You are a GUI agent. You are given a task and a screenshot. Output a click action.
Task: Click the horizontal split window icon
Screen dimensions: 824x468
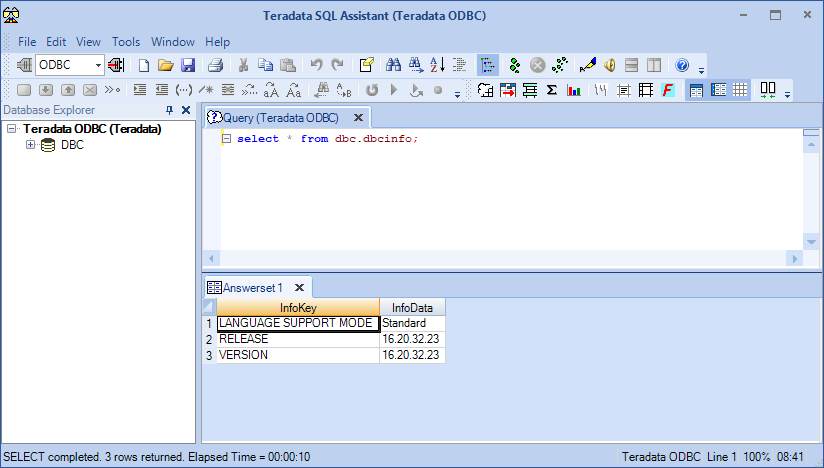click(x=632, y=65)
